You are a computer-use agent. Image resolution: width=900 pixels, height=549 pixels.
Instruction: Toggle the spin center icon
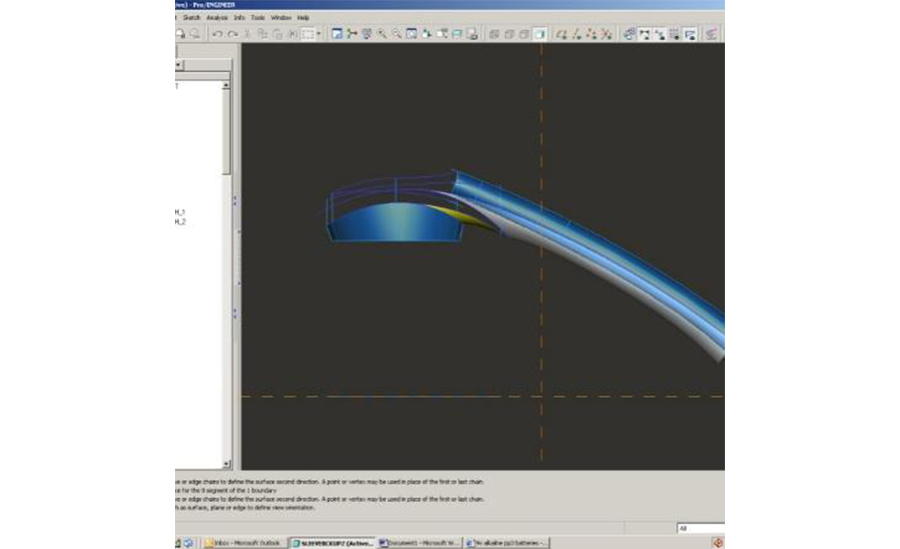coord(352,34)
